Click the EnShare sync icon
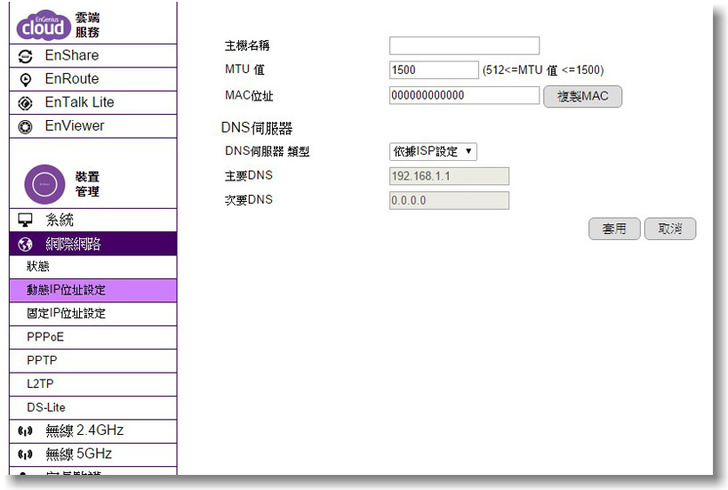728x490 pixels. [x=26, y=56]
